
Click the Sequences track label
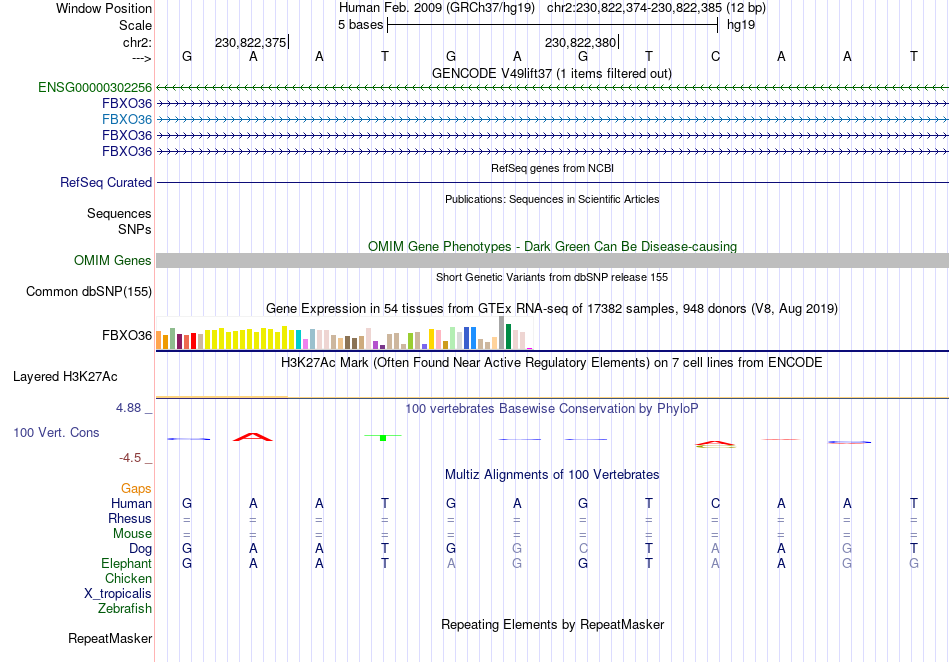pos(119,213)
